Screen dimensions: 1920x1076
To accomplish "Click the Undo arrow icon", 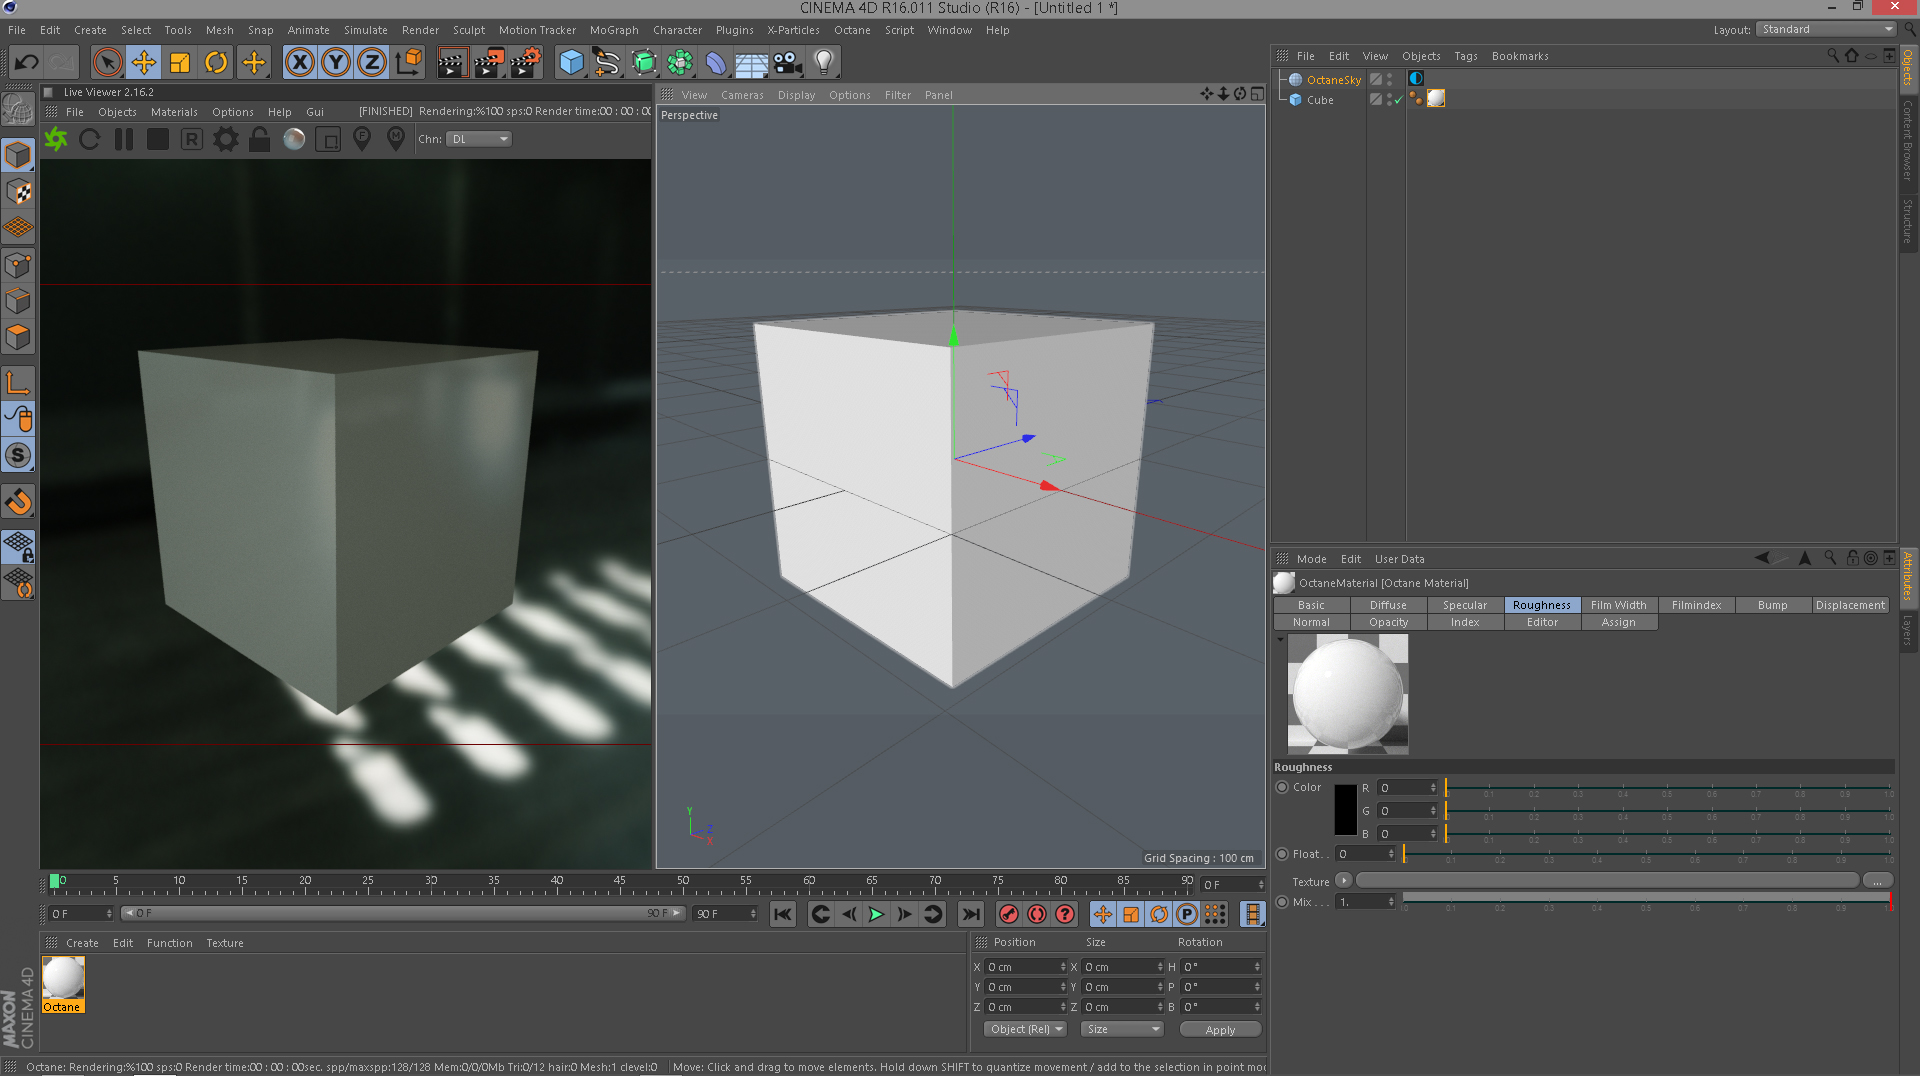I will point(26,63).
